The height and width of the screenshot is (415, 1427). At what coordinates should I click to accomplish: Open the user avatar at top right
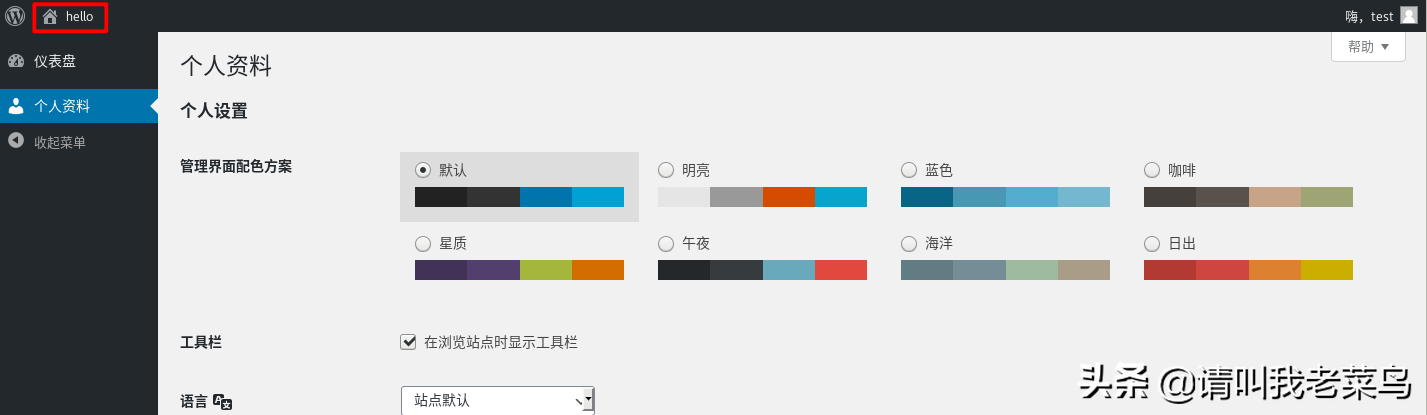1408,16
